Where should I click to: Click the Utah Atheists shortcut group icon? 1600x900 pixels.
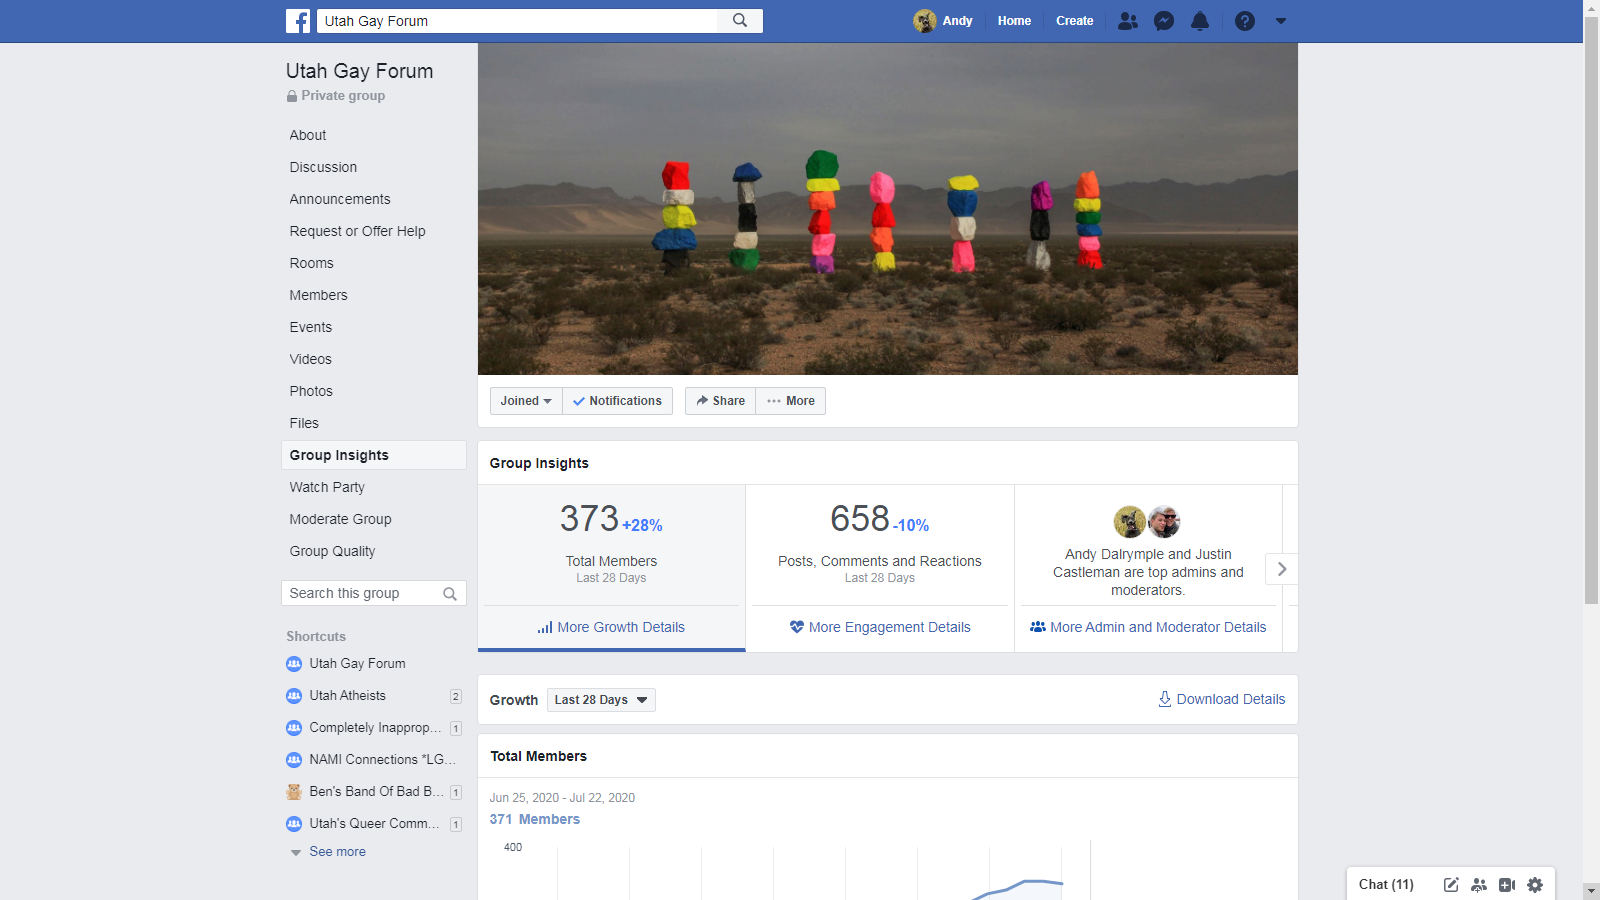(294, 696)
